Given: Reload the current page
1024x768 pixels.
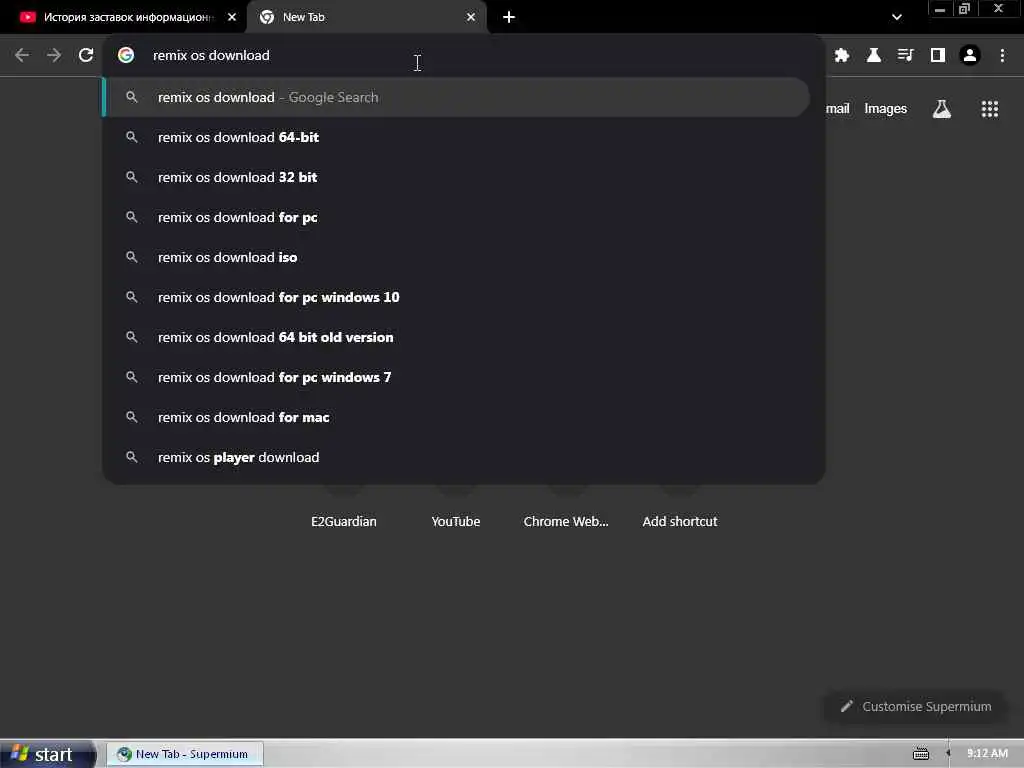Looking at the screenshot, I should (x=86, y=56).
